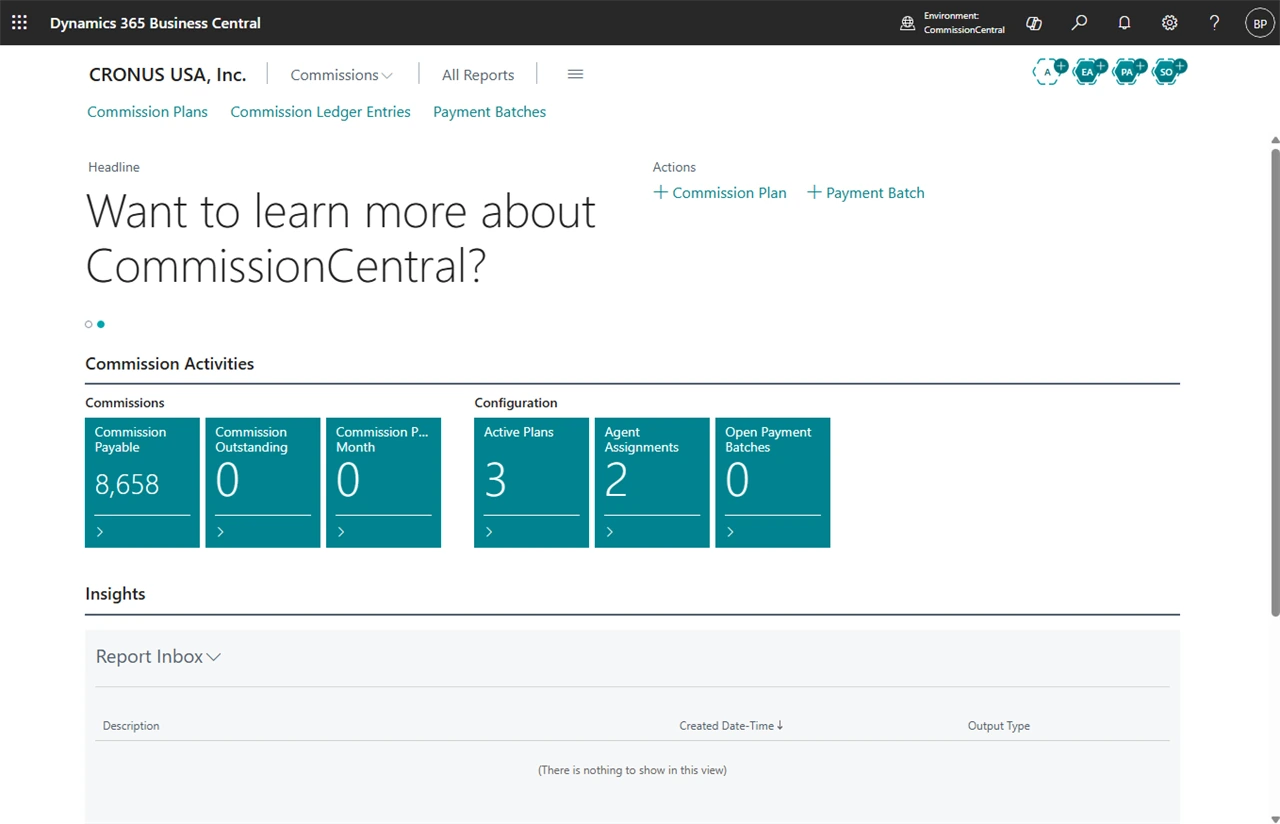Viewport: 1280px width, 824px height.
Task: Open All Reports menu item
Action: 478,75
